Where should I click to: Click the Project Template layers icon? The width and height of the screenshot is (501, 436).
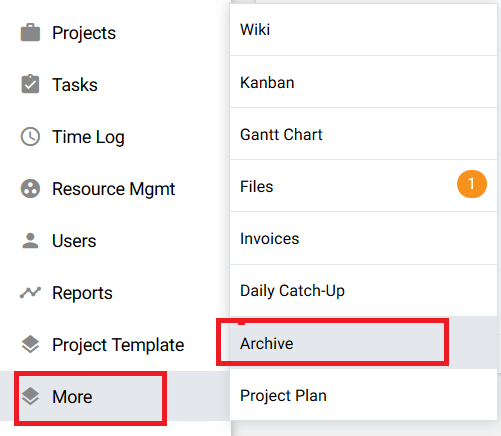pos(30,344)
